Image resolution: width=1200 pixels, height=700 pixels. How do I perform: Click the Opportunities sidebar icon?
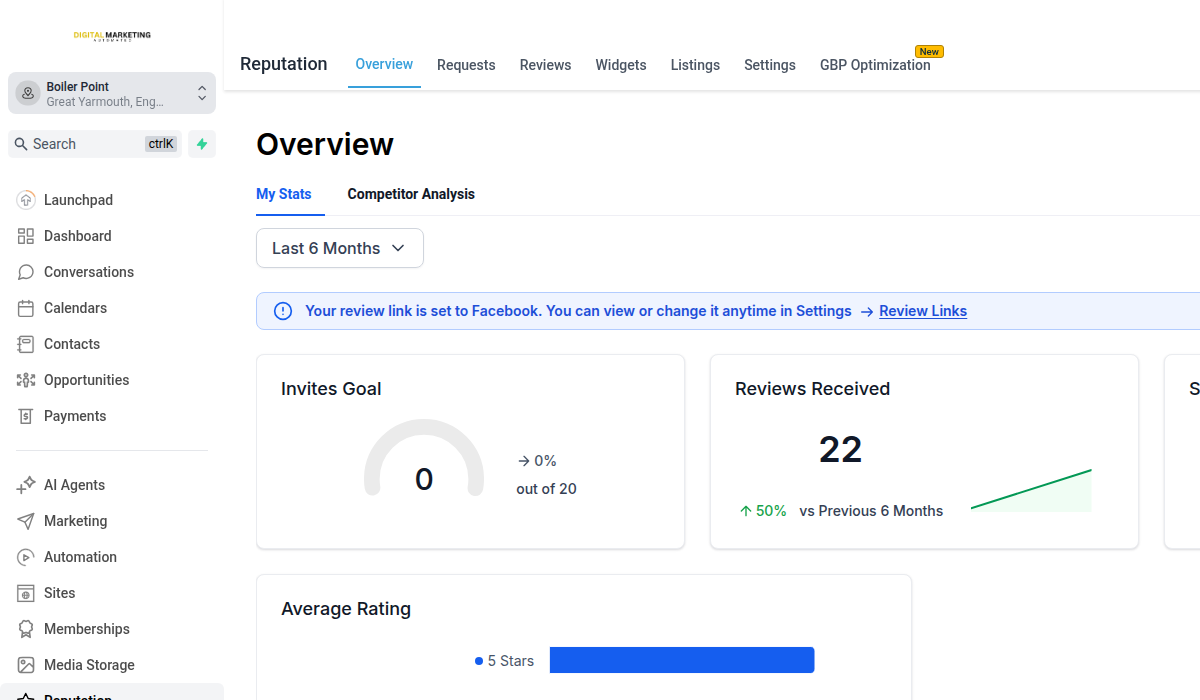pos(26,379)
